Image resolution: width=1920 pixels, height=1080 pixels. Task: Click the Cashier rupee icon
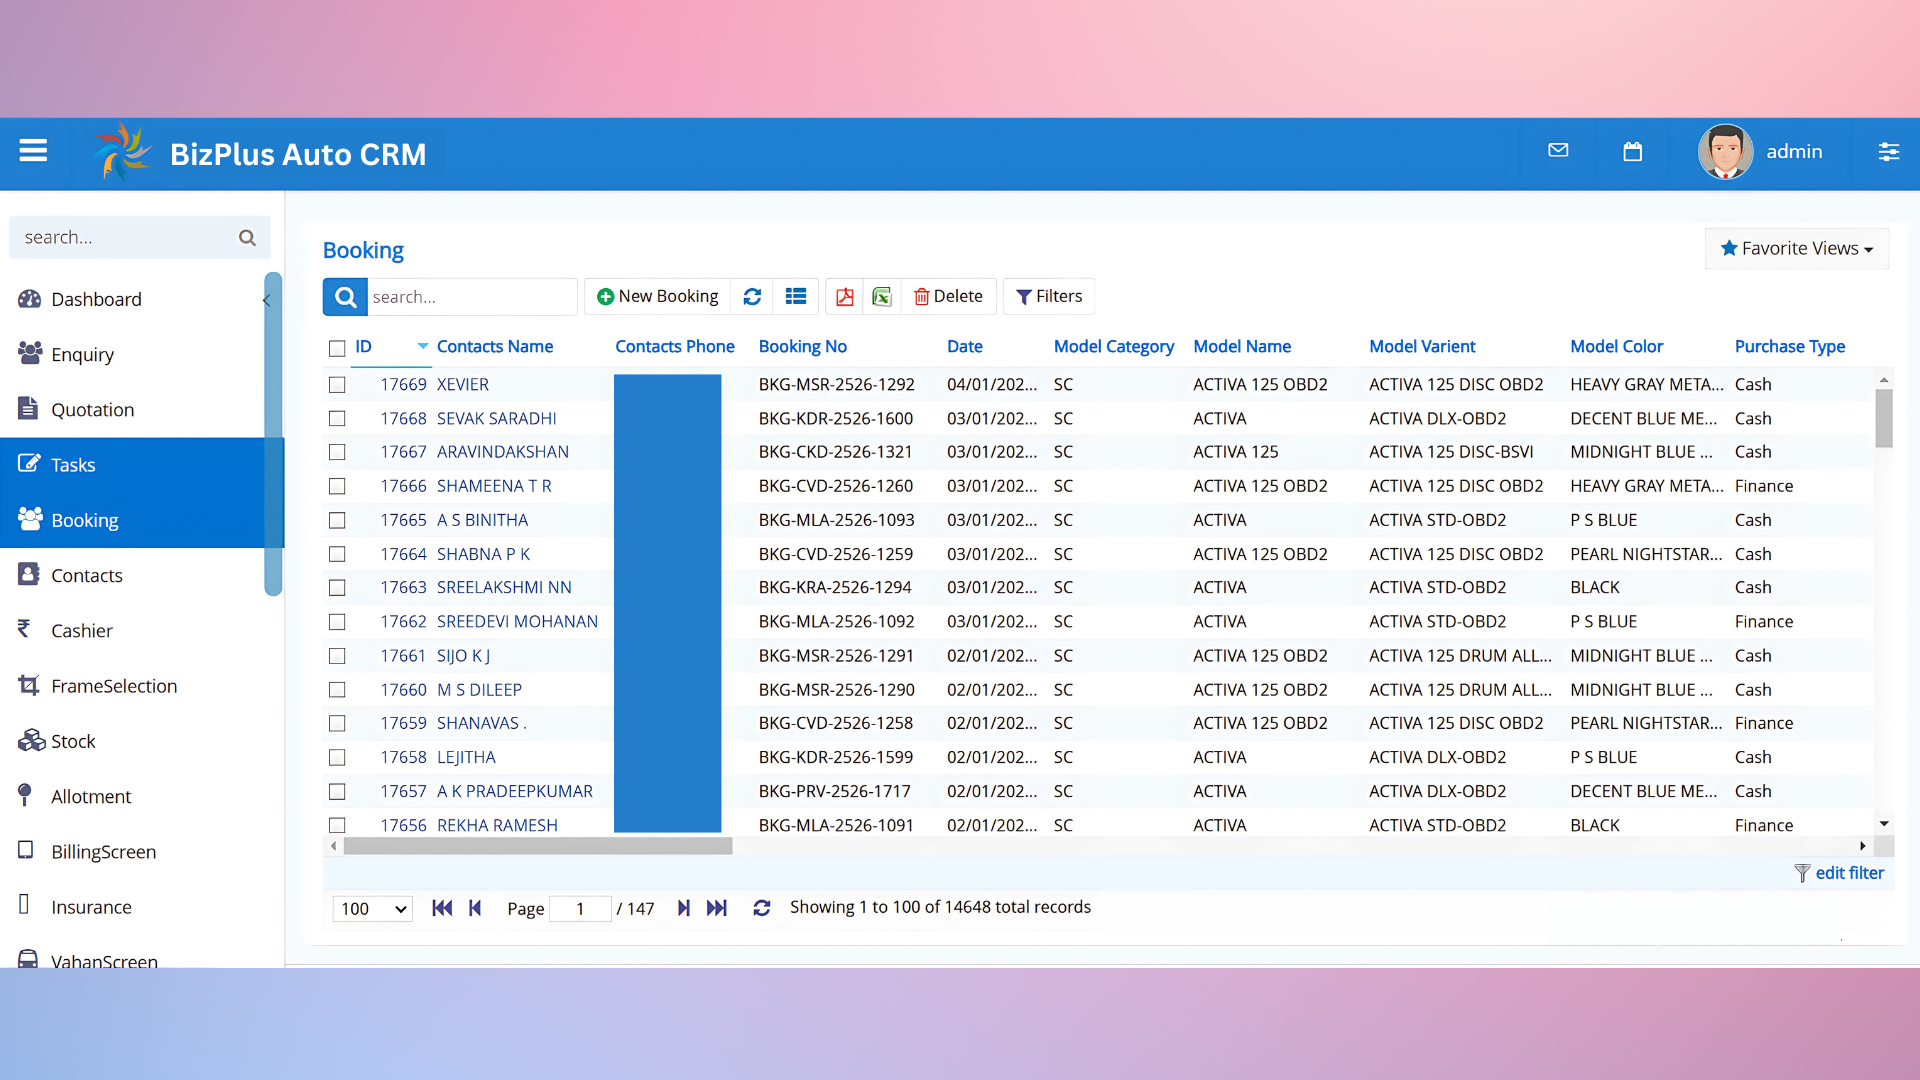point(24,629)
